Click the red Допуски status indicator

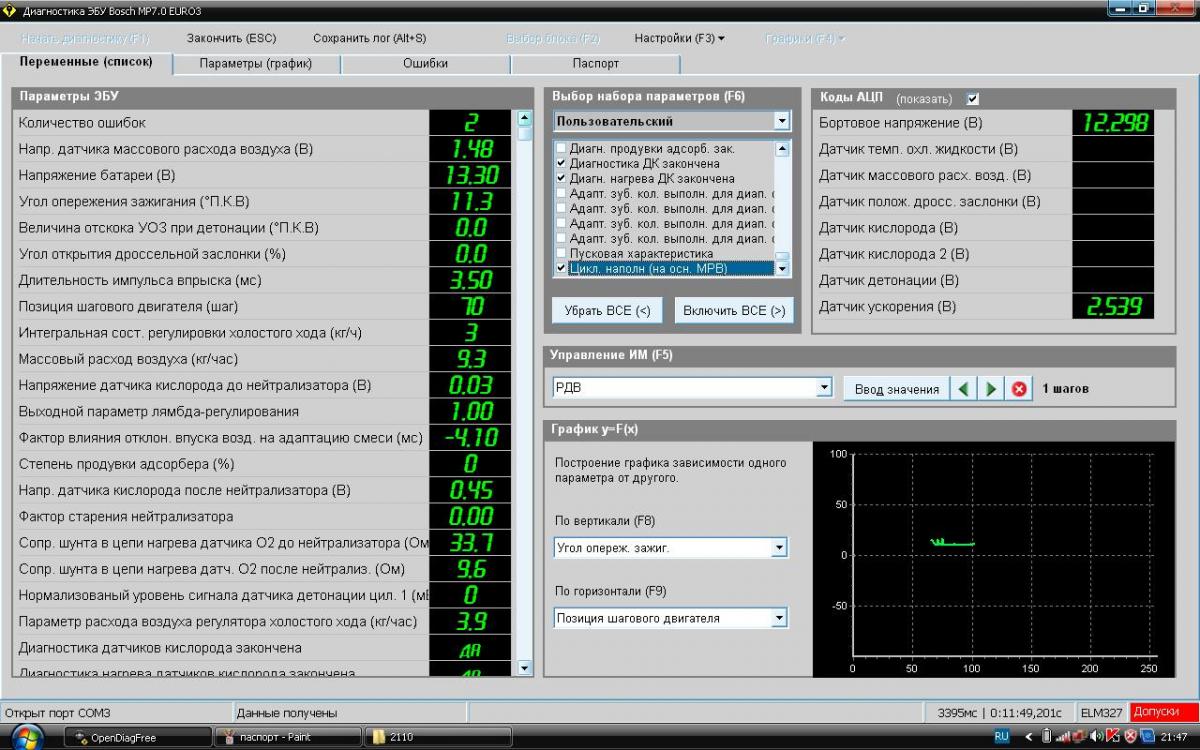point(1163,712)
